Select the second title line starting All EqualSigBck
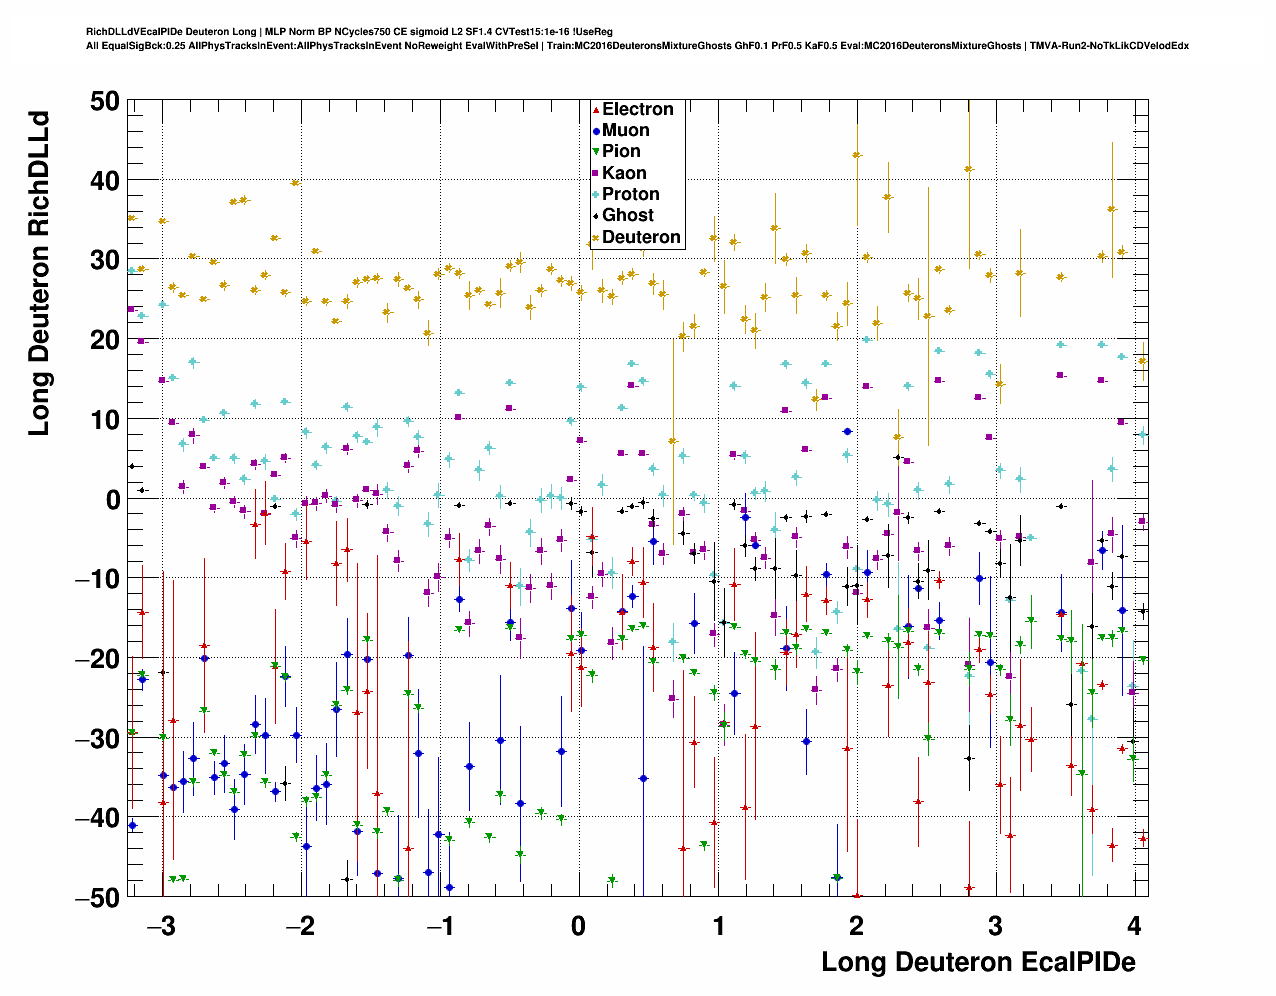1276x996 pixels. point(637,46)
